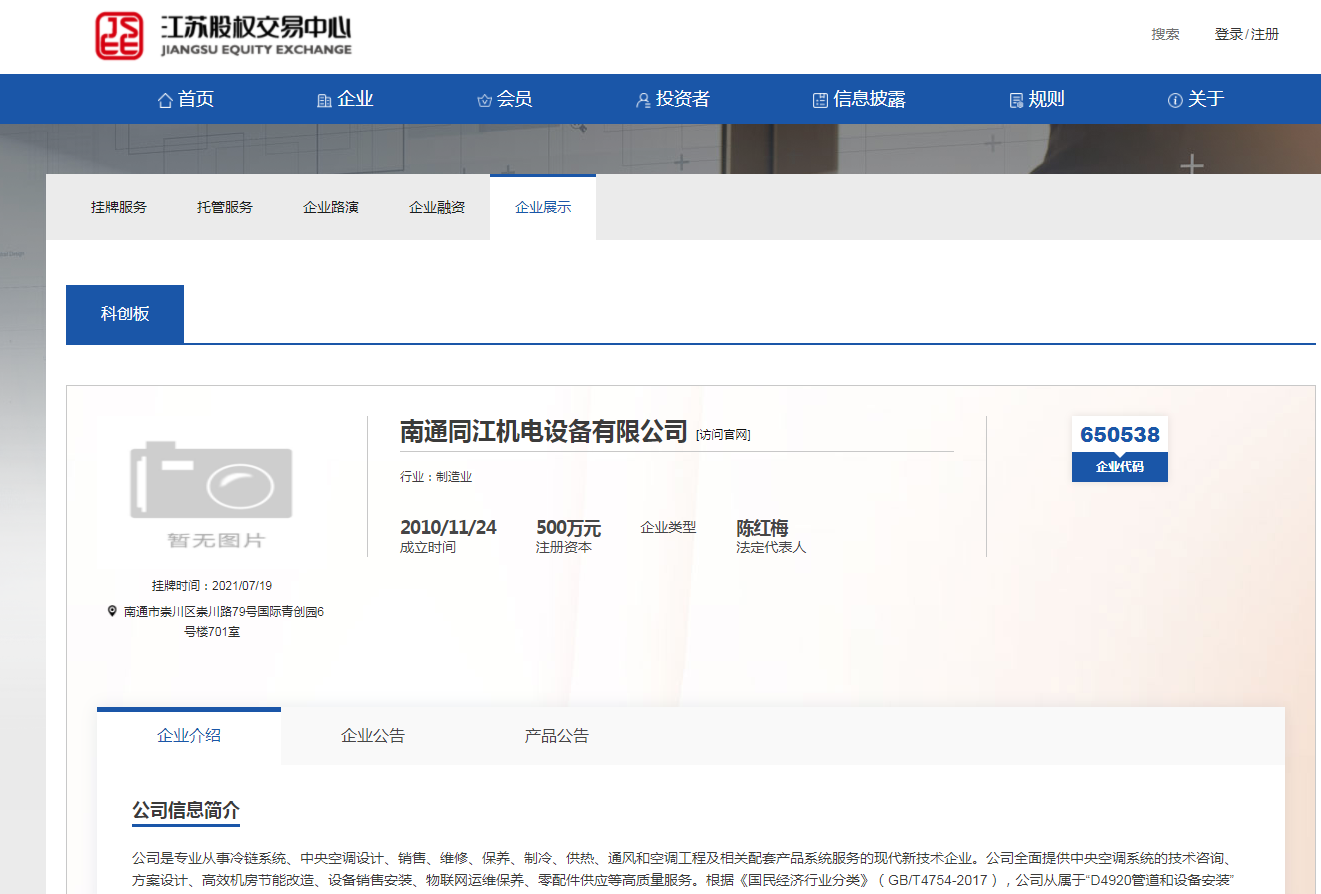Click the 挂牌时间：2021/07/19 text
This screenshot has width=1321, height=894.
pyautogui.click(x=212, y=586)
